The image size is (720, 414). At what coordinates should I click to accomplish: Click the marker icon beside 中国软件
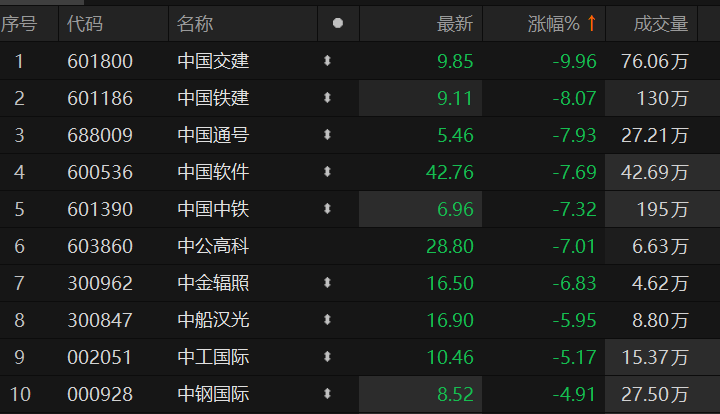(x=327, y=172)
